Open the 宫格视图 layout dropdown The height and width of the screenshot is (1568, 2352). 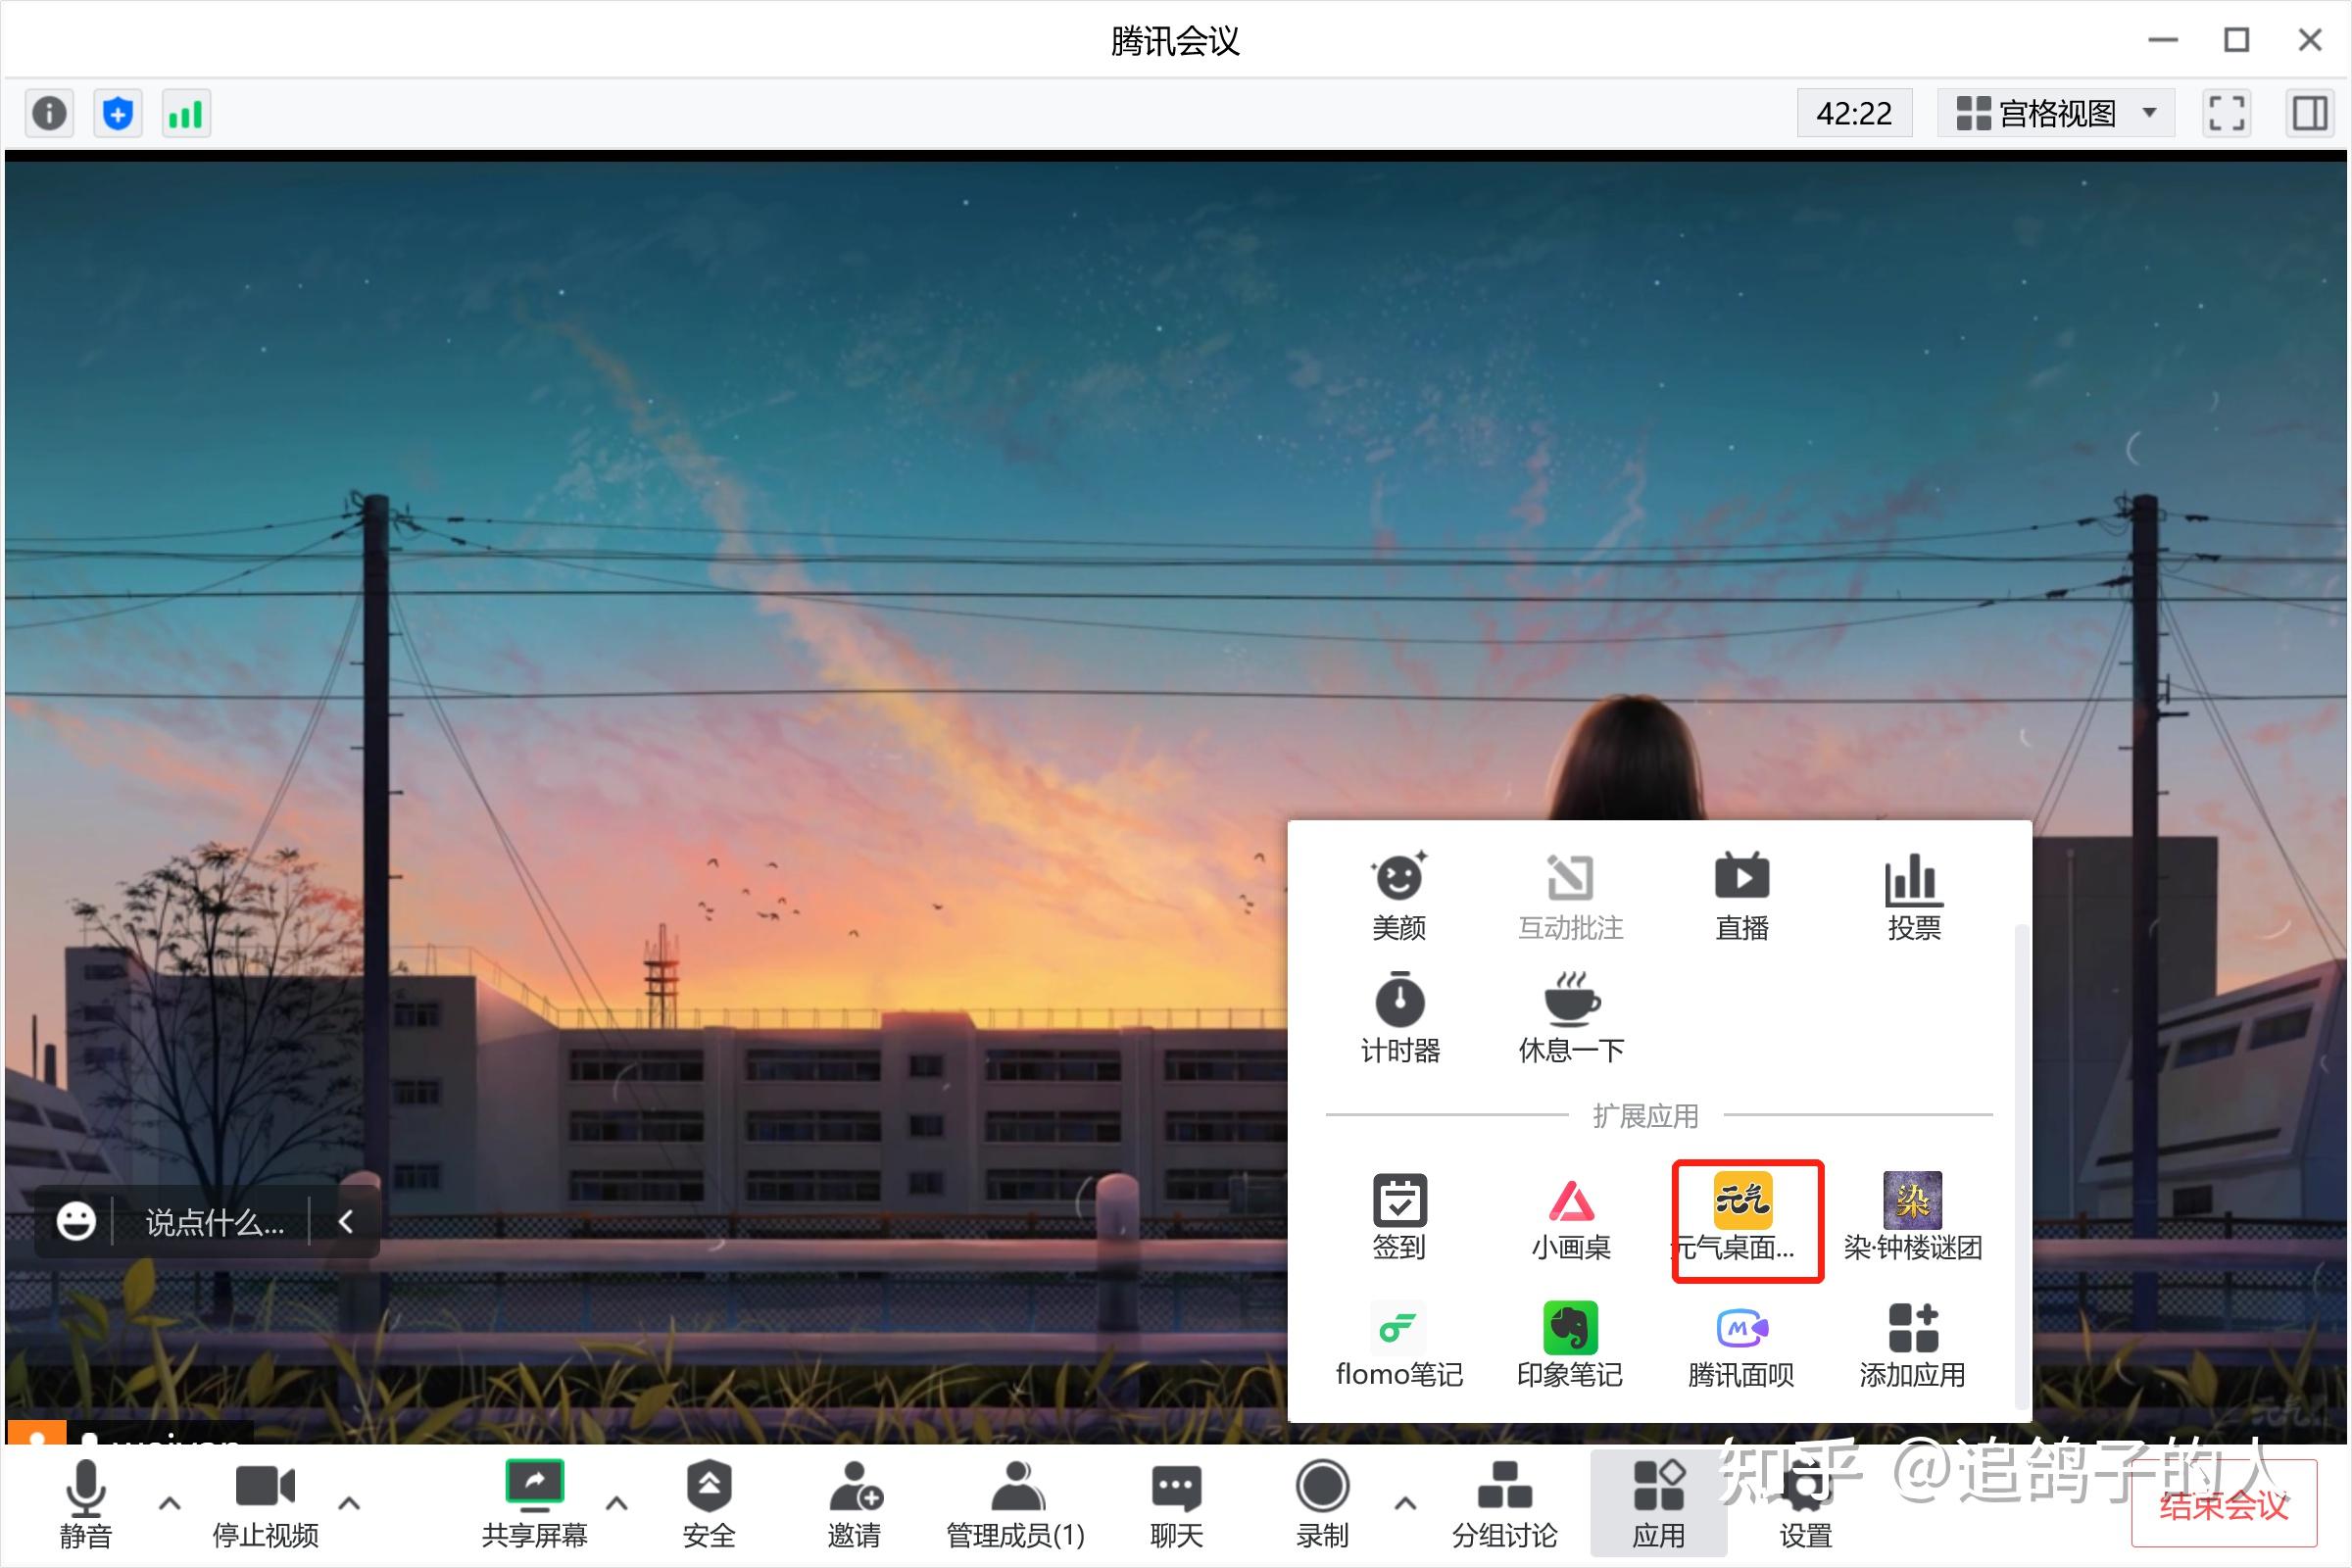[2056, 113]
